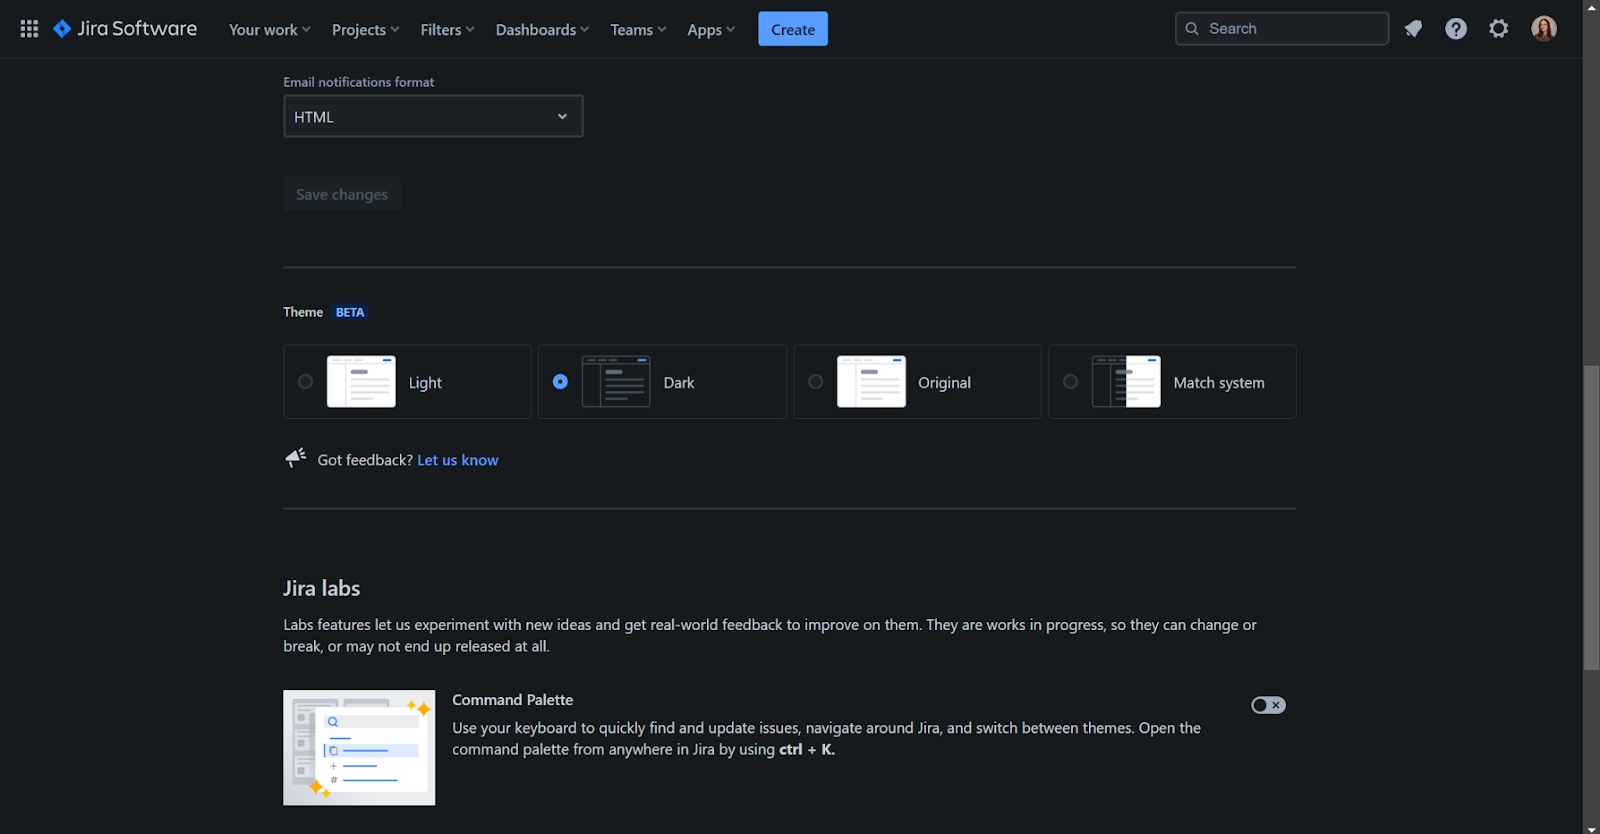The image size is (1600, 834).
Task: Click the Match system preview image
Action: (x=1126, y=381)
